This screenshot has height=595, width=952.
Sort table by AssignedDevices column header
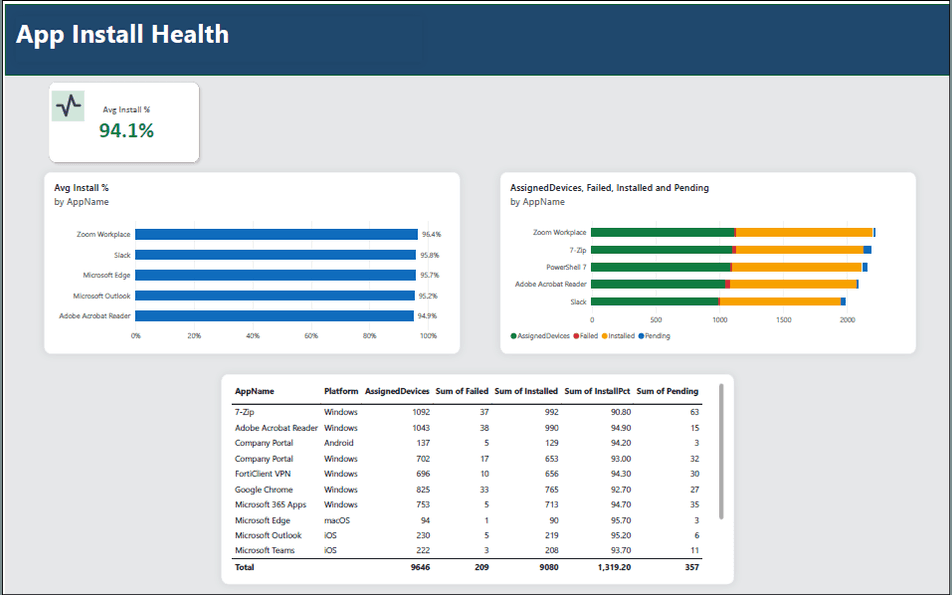point(397,391)
